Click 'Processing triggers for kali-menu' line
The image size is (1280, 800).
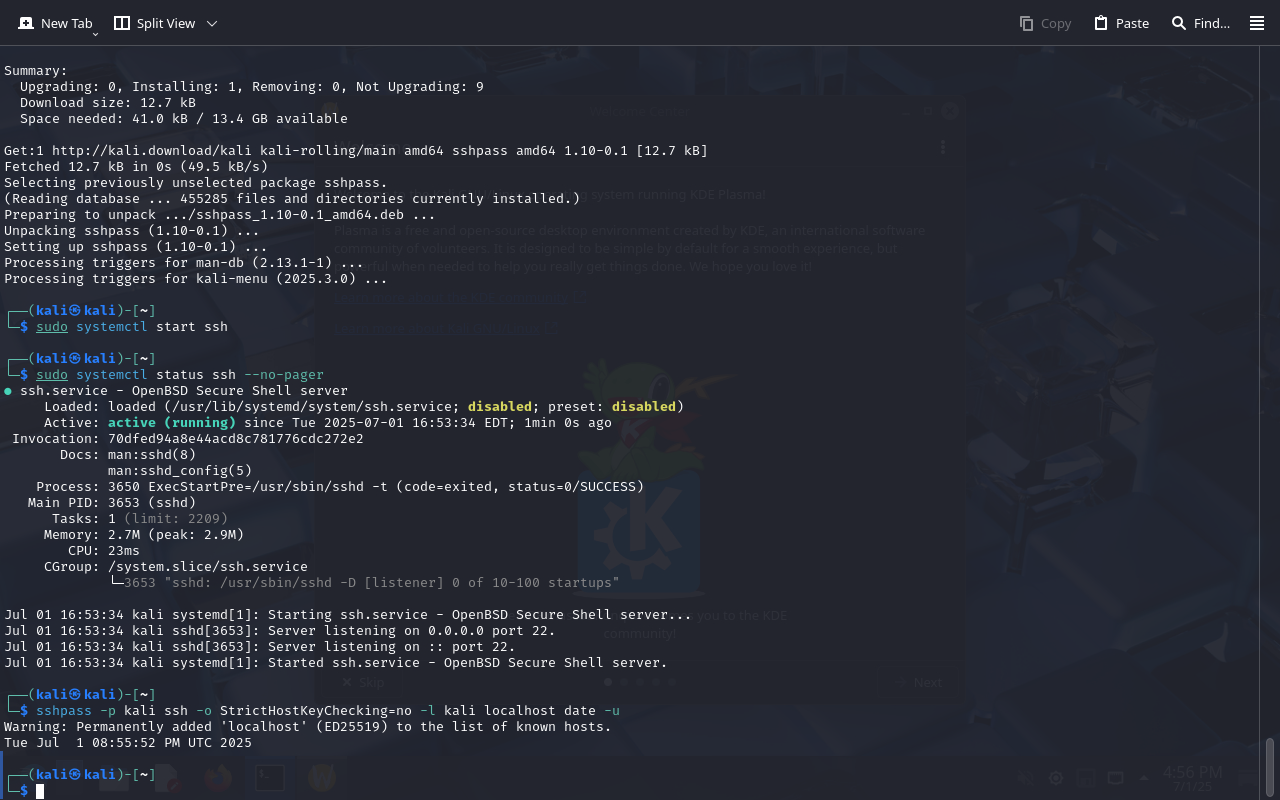(196, 279)
